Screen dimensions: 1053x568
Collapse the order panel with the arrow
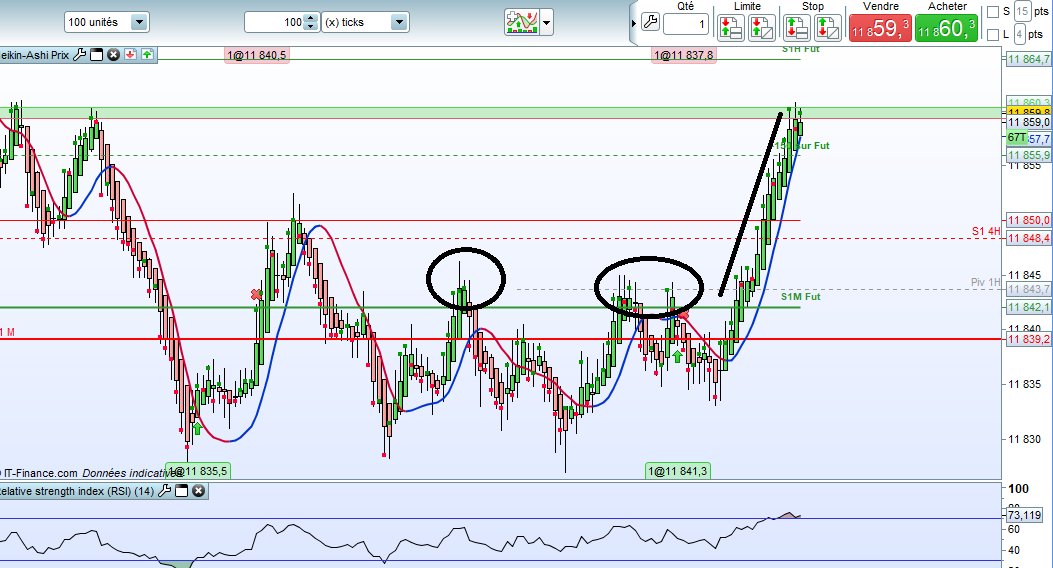633,23
